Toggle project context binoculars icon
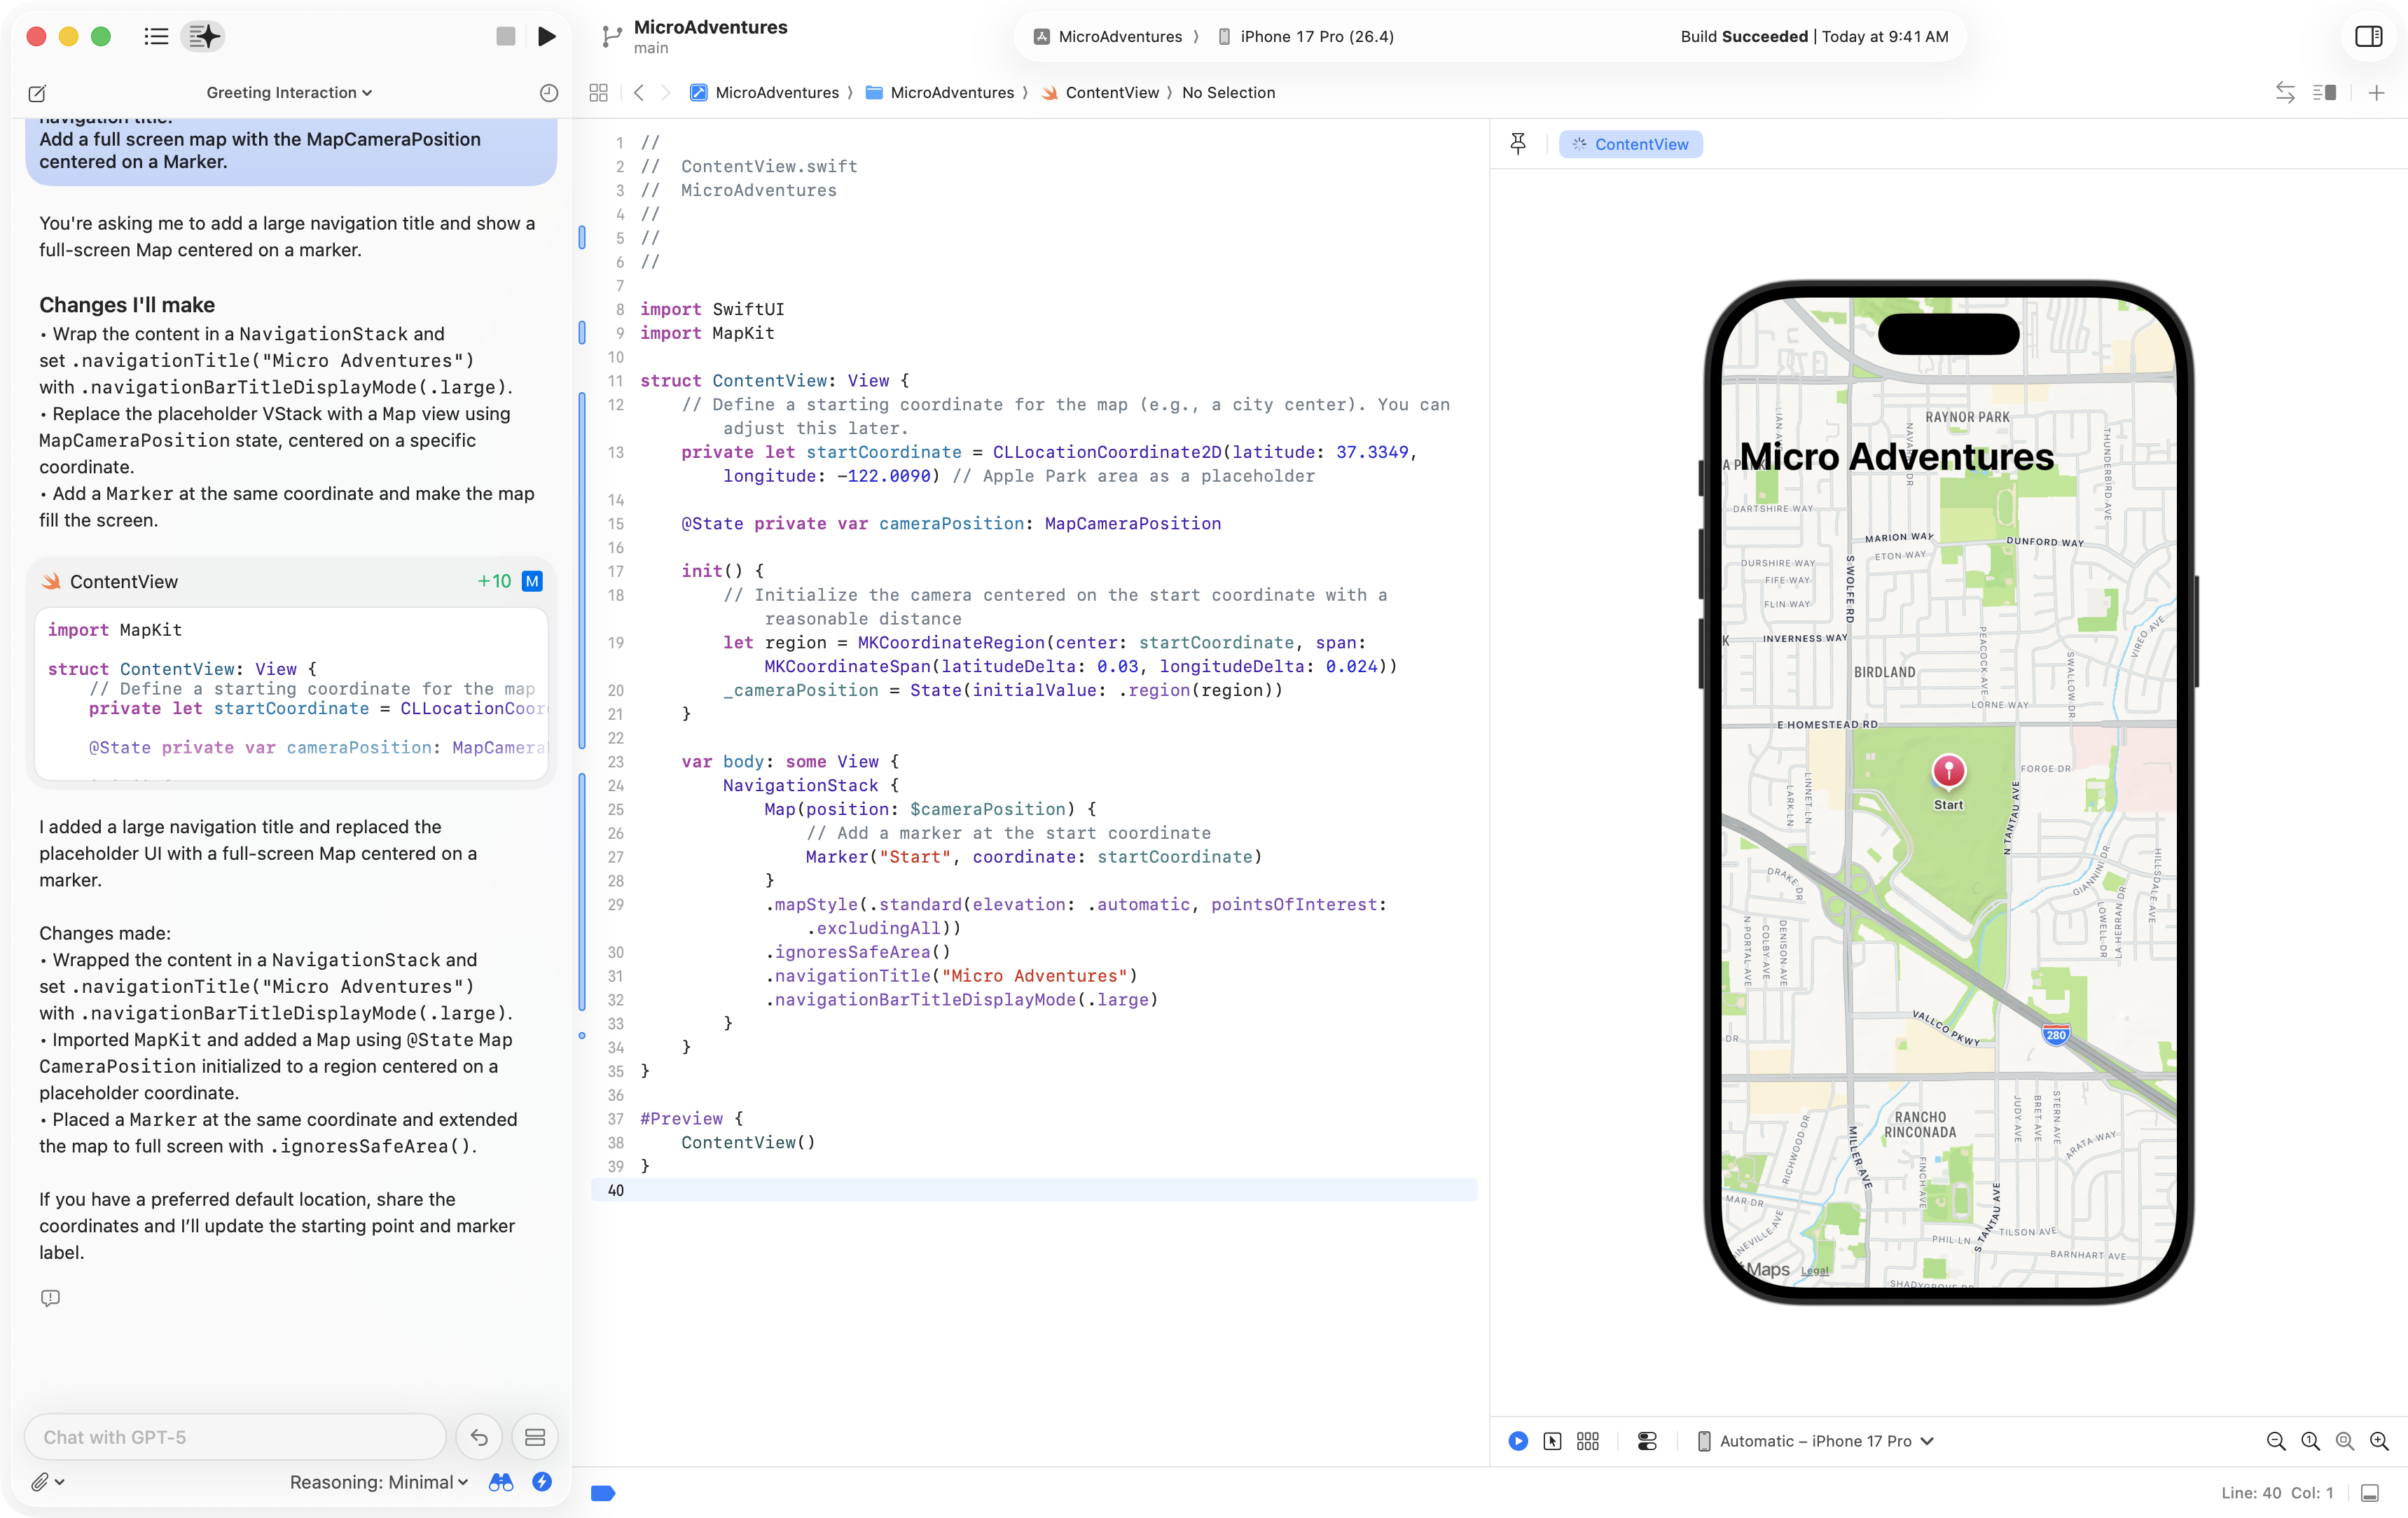This screenshot has width=2408, height=1518. [501, 1482]
